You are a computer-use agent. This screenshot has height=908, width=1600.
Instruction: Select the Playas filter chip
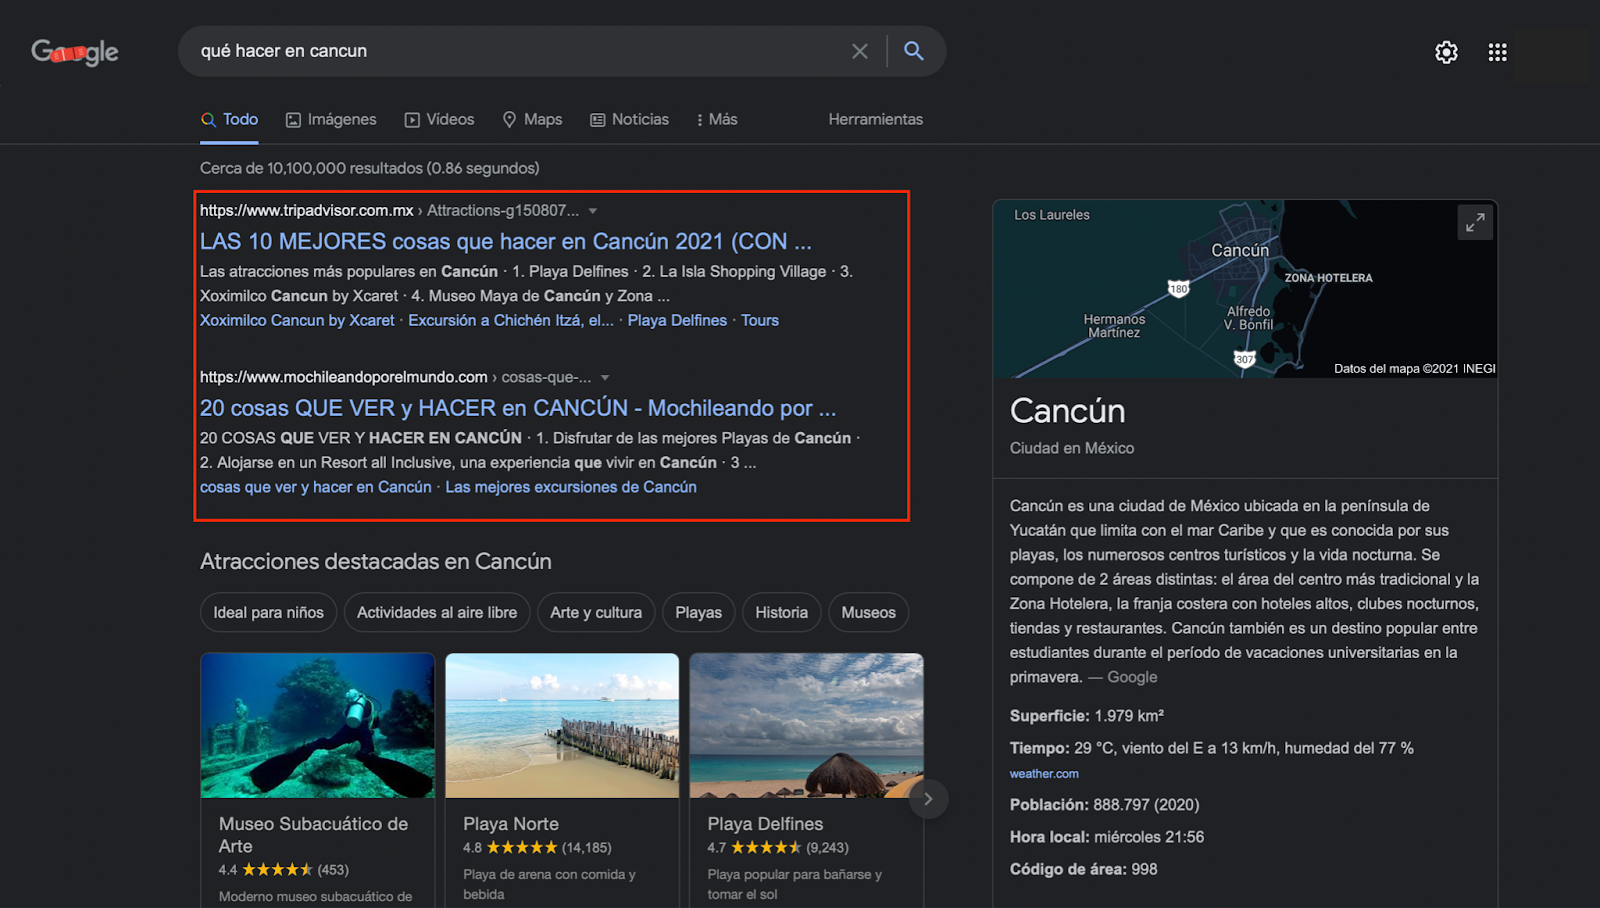tap(698, 612)
